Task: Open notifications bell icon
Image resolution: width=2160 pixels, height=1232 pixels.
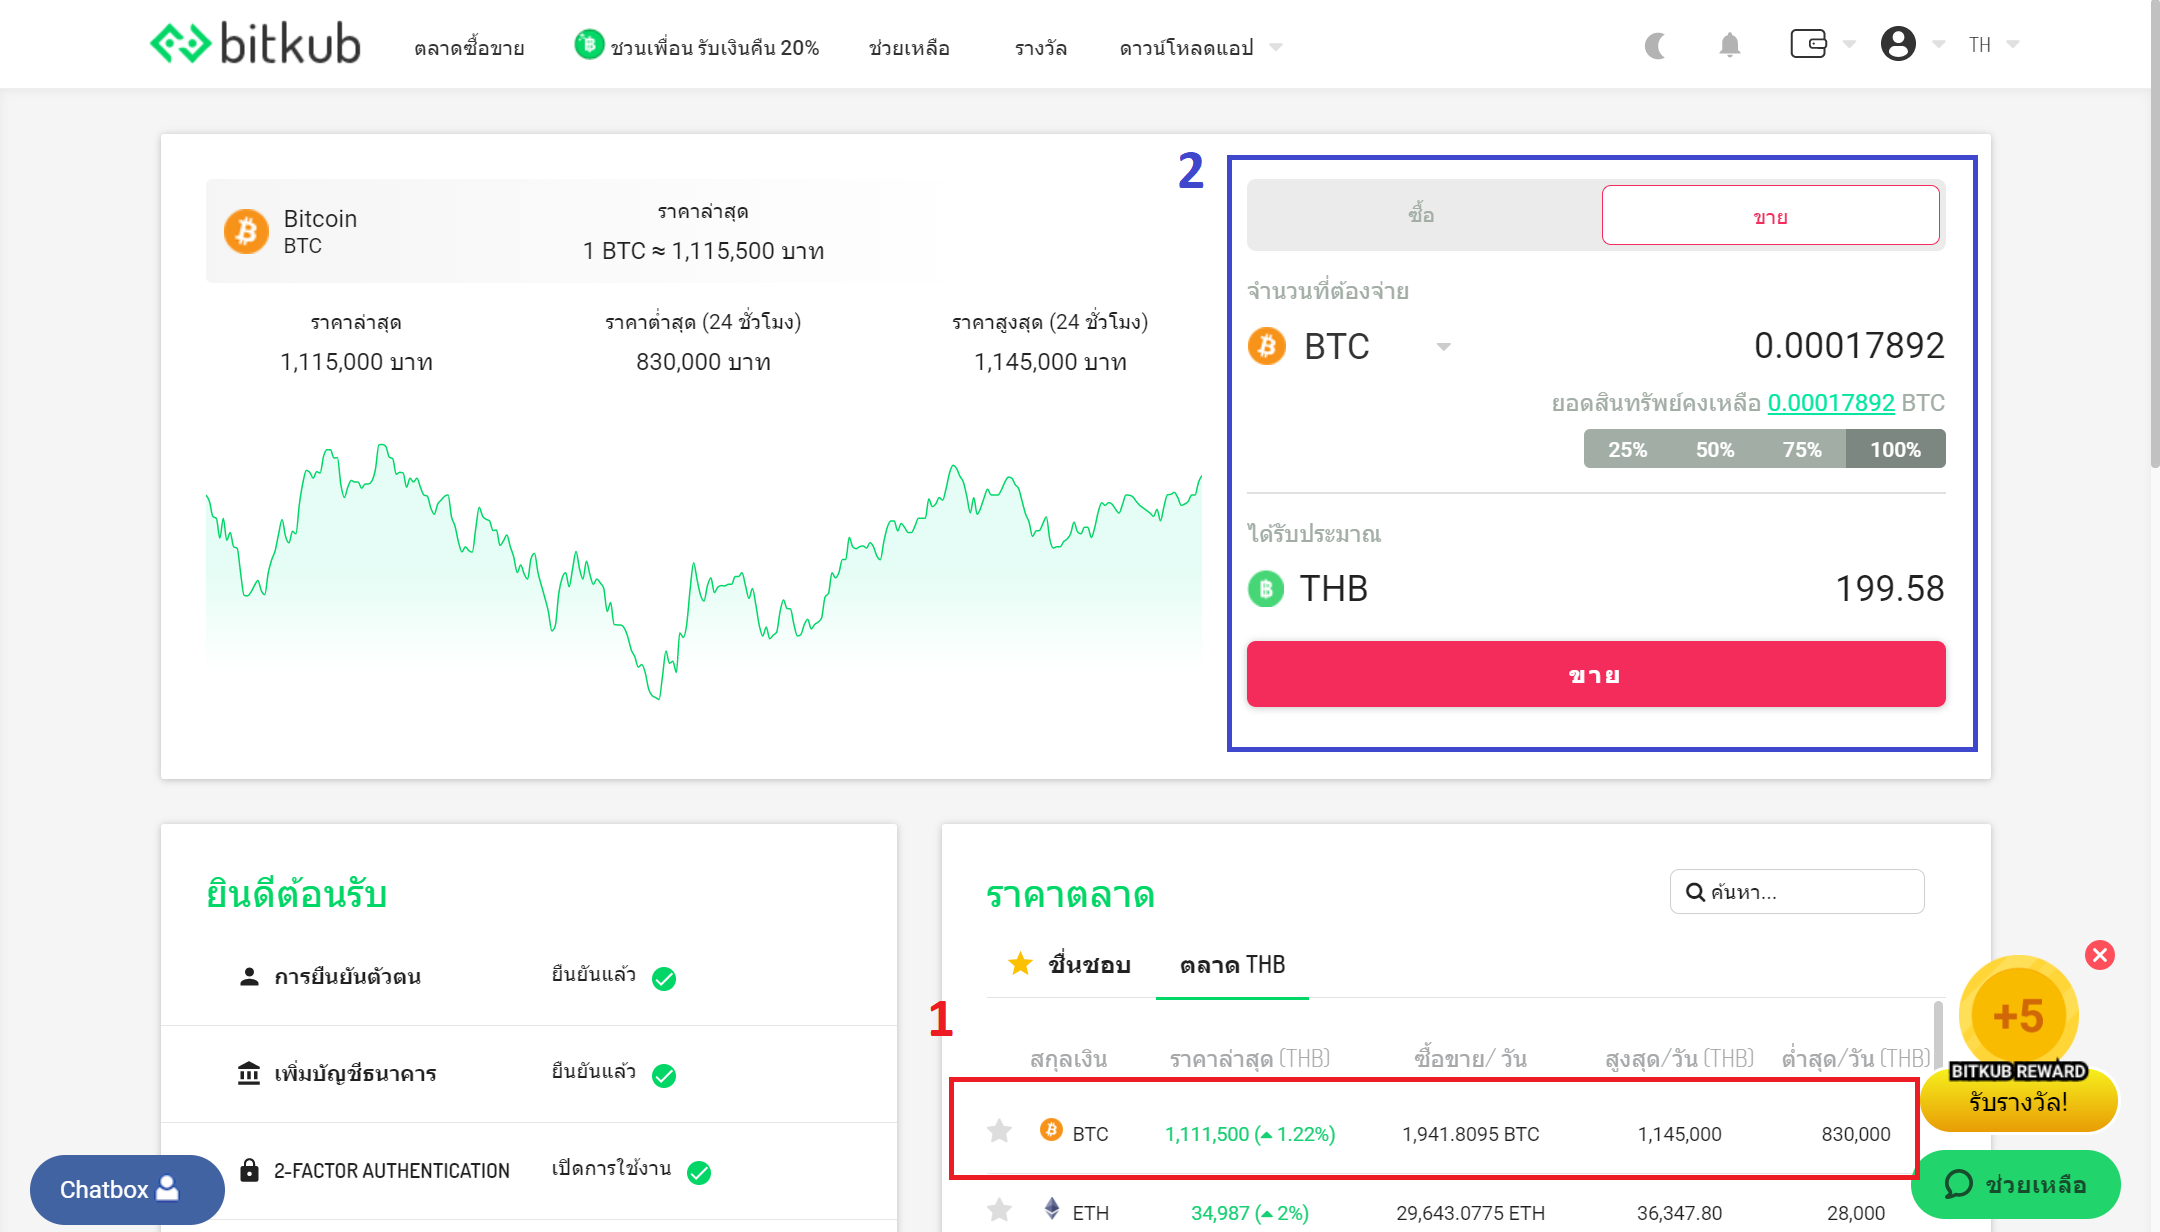Action: point(1730,45)
